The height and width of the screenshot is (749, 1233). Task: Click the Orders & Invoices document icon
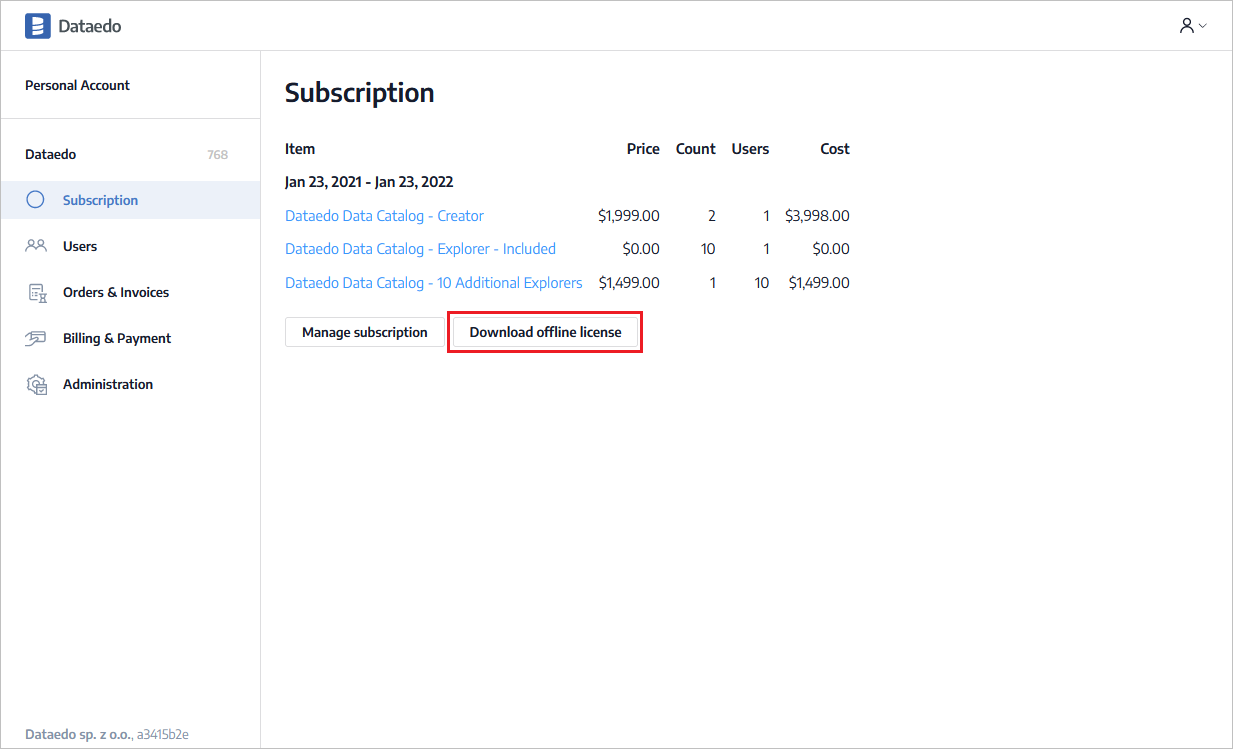point(37,292)
